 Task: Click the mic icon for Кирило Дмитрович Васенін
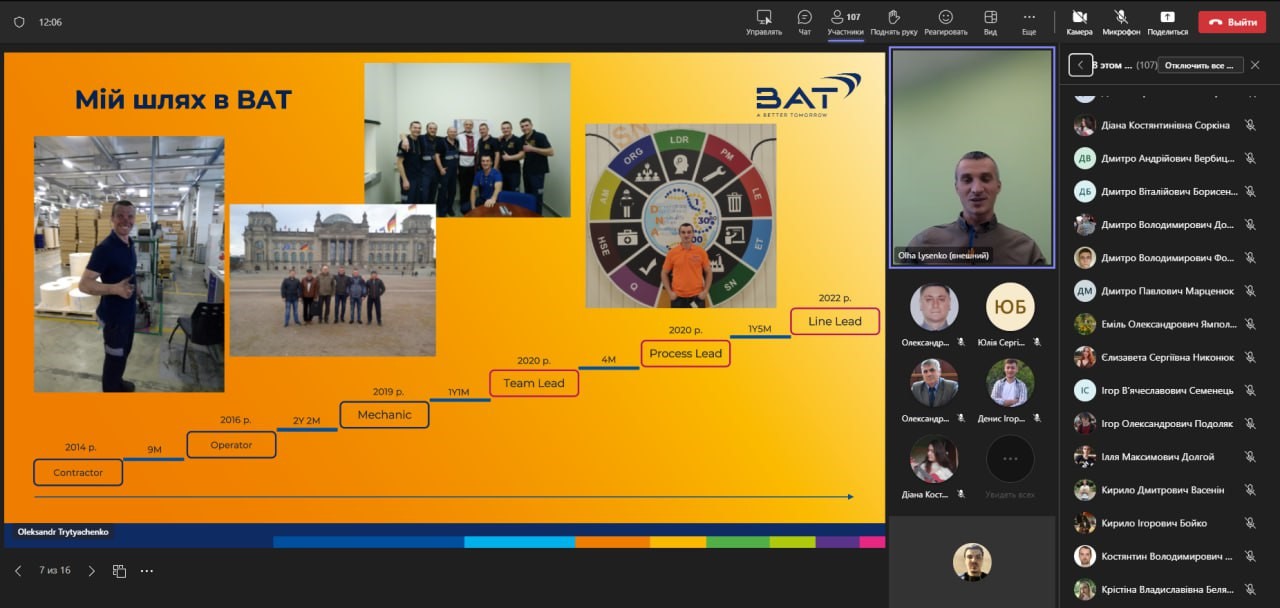click(x=1250, y=490)
